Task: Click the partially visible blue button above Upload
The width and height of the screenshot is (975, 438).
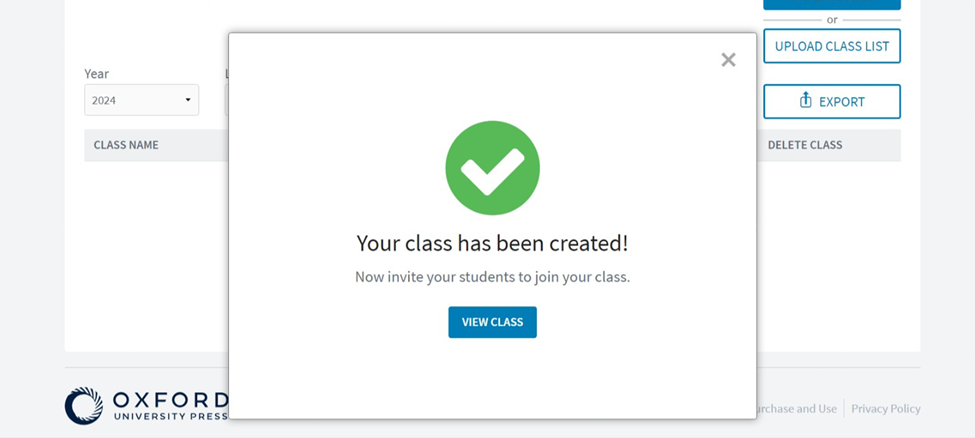Action: click(x=832, y=4)
